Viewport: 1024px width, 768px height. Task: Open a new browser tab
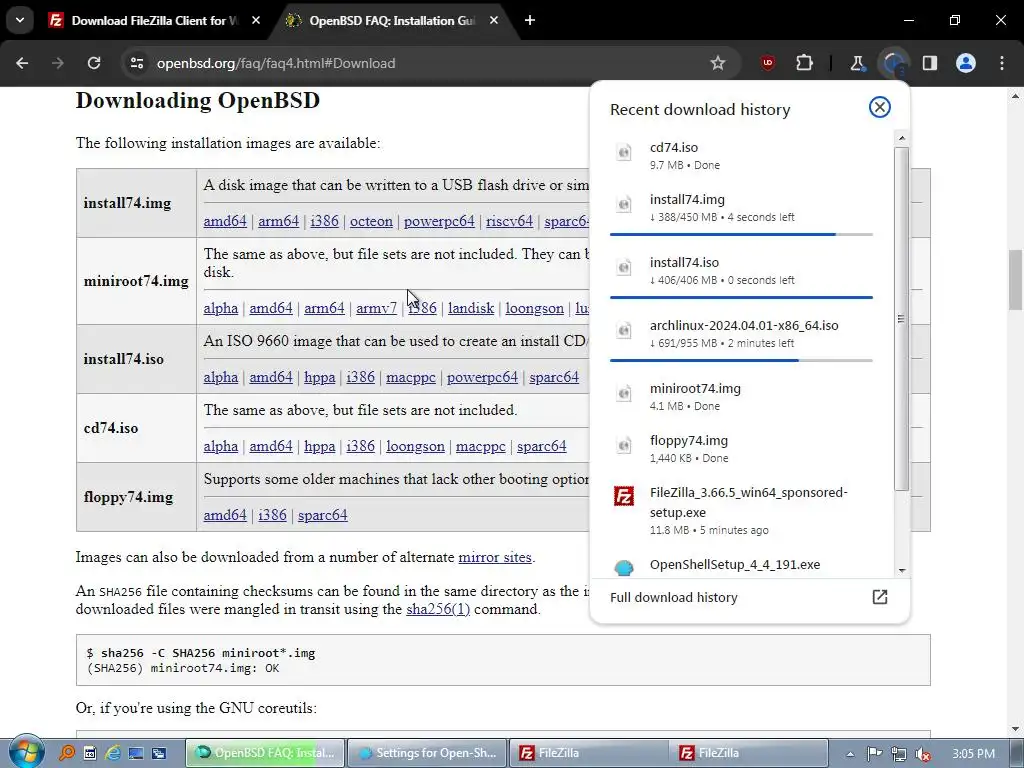click(x=530, y=20)
